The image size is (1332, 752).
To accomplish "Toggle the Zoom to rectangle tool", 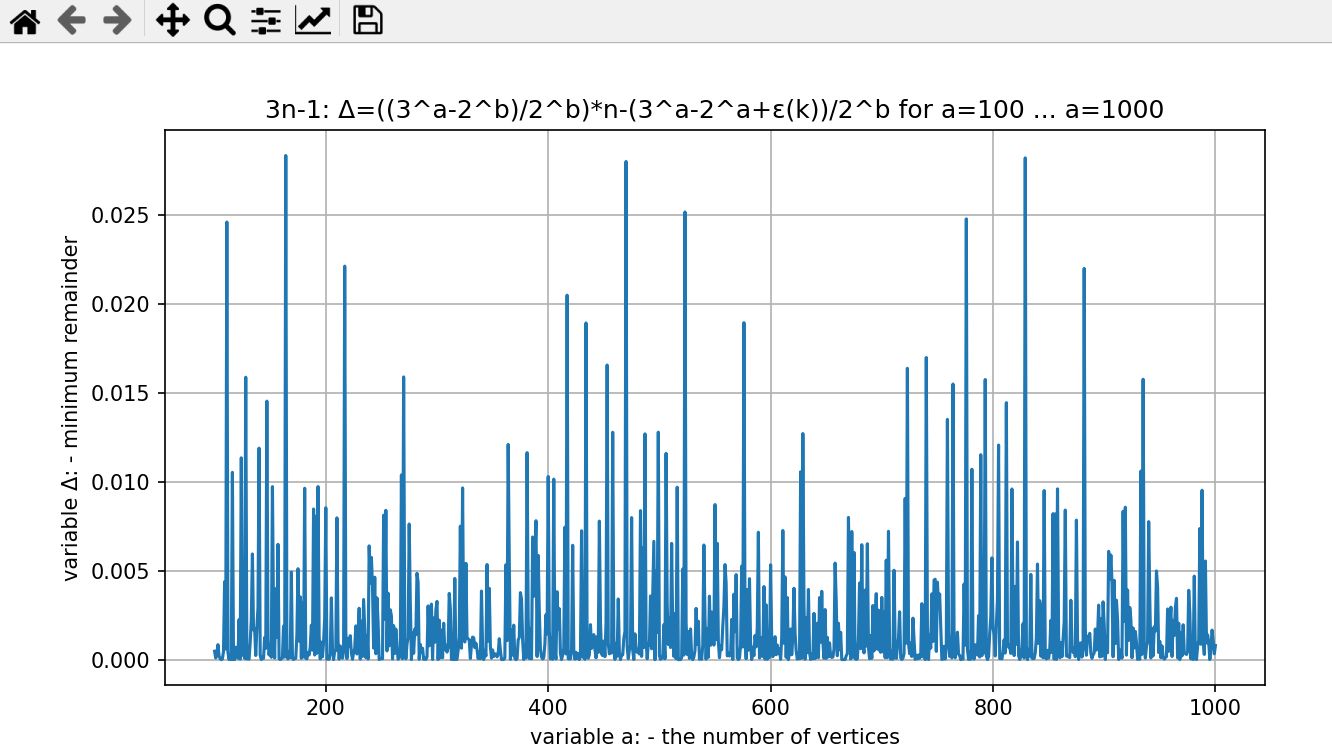I will (x=219, y=21).
